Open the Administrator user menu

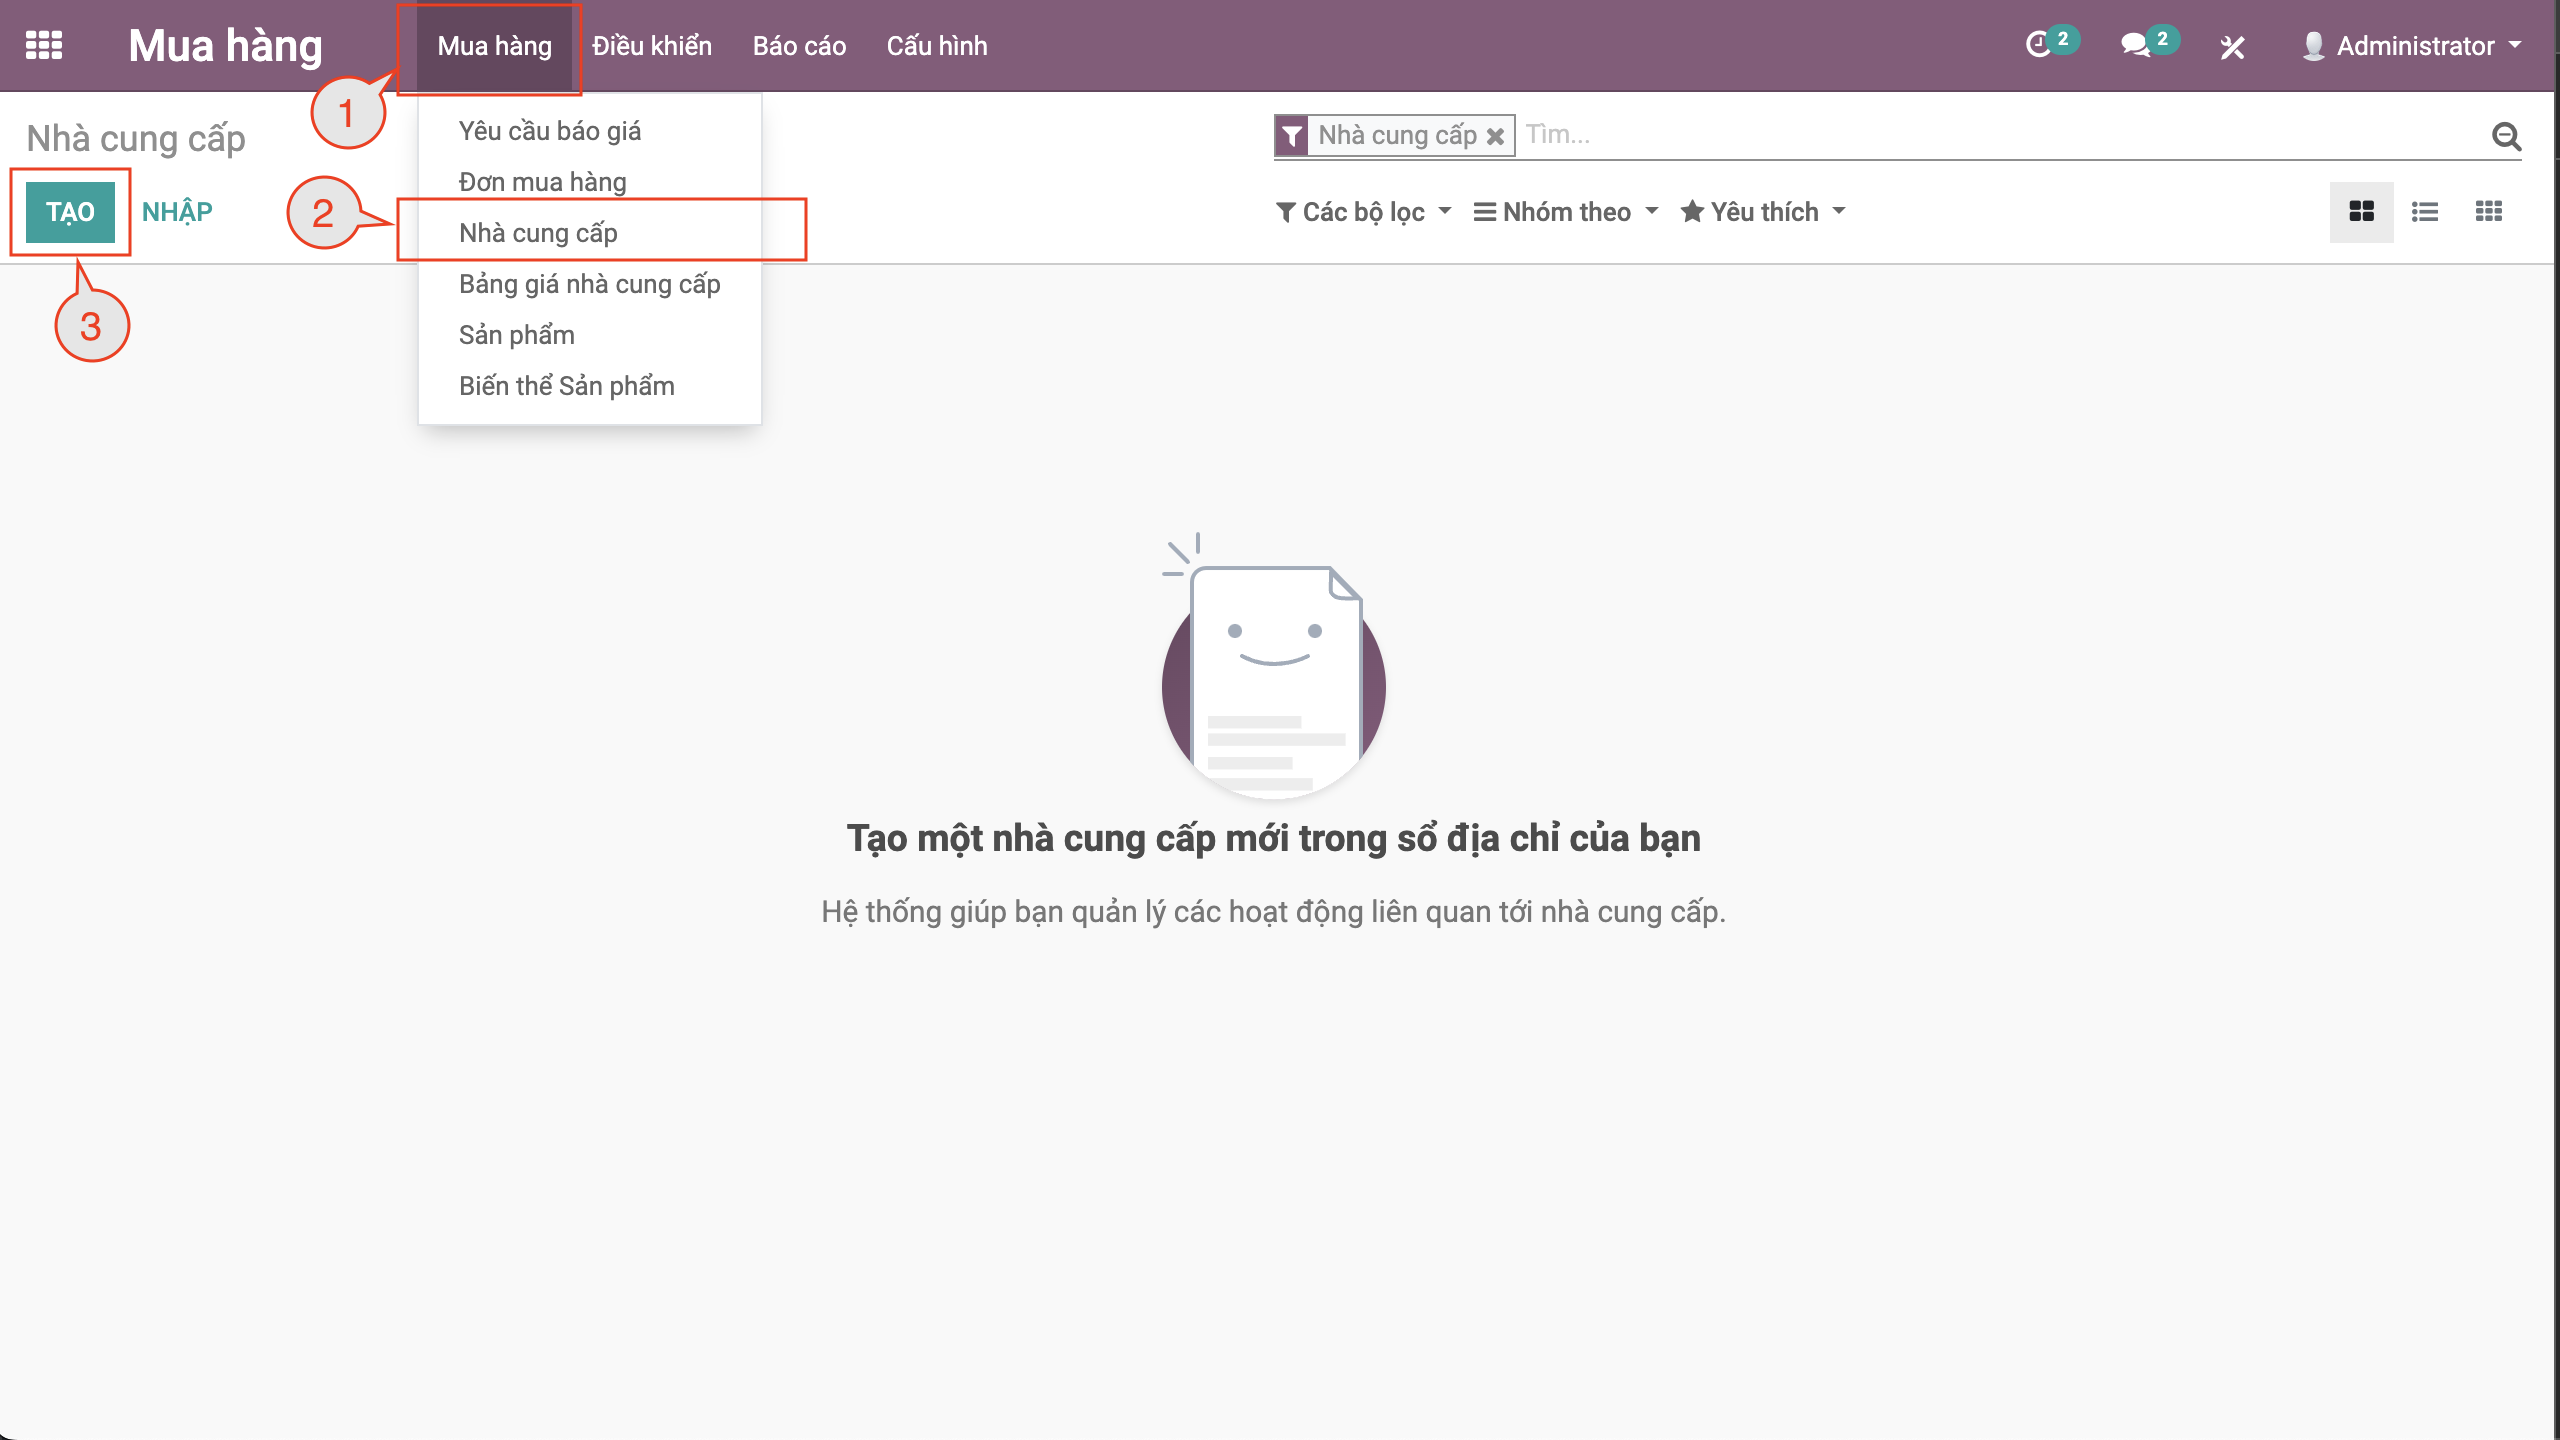point(2412,46)
